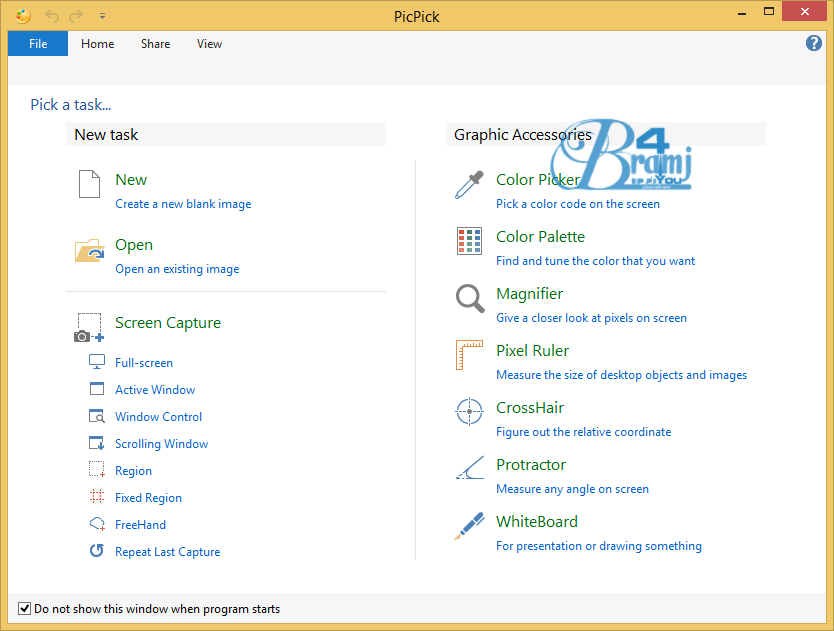The image size is (834, 631).
Task: Switch to the Share tab
Action: pos(155,44)
